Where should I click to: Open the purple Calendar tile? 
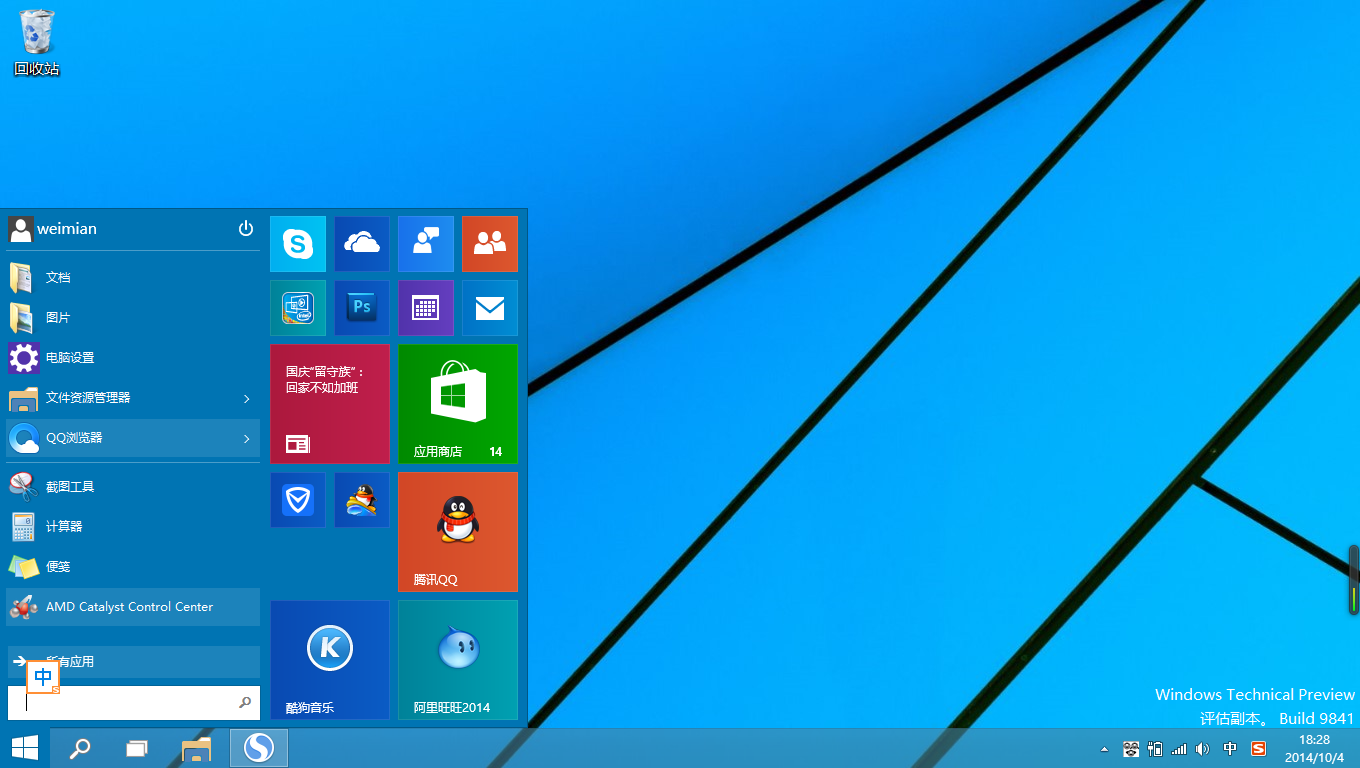426,308
